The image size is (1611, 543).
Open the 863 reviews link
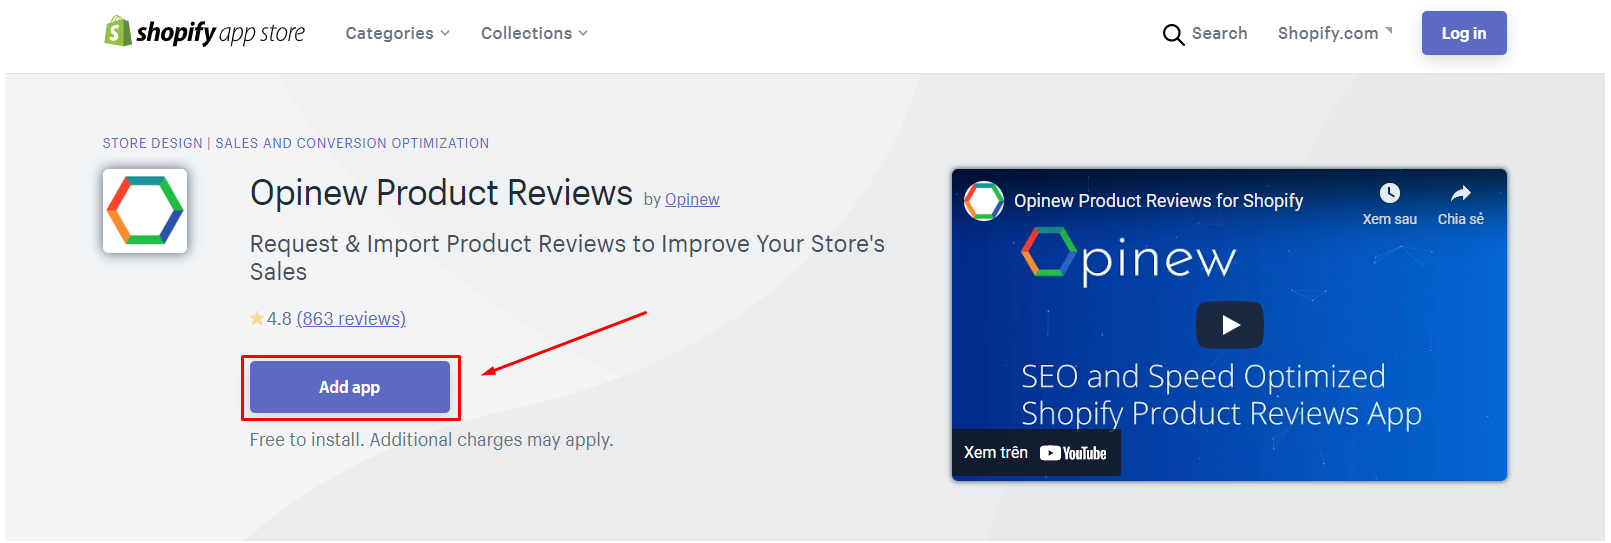click(351, 318)
